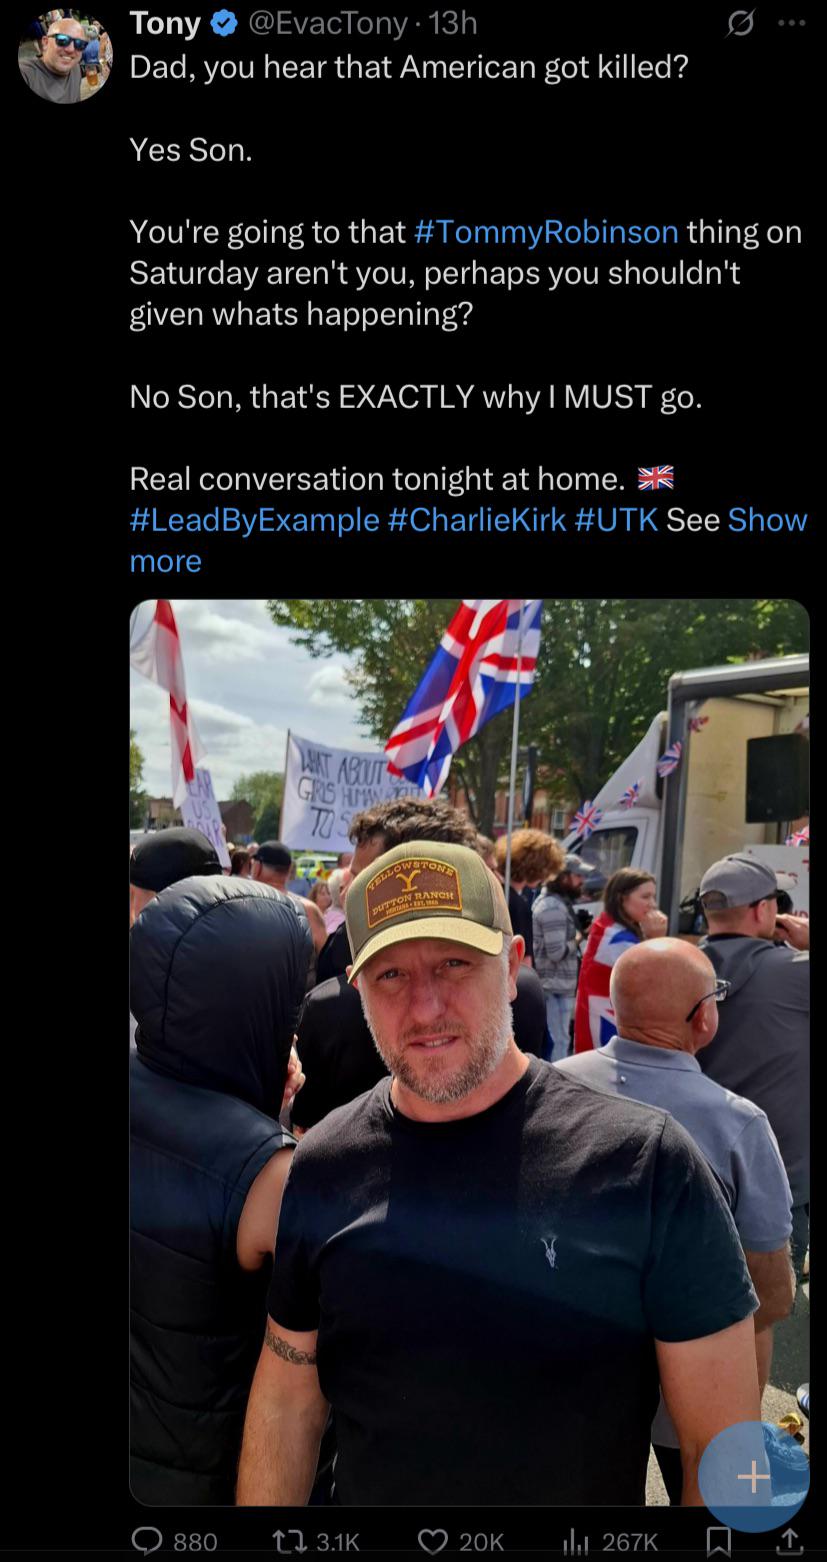Expand post with Show more

[x=468, y=540]
